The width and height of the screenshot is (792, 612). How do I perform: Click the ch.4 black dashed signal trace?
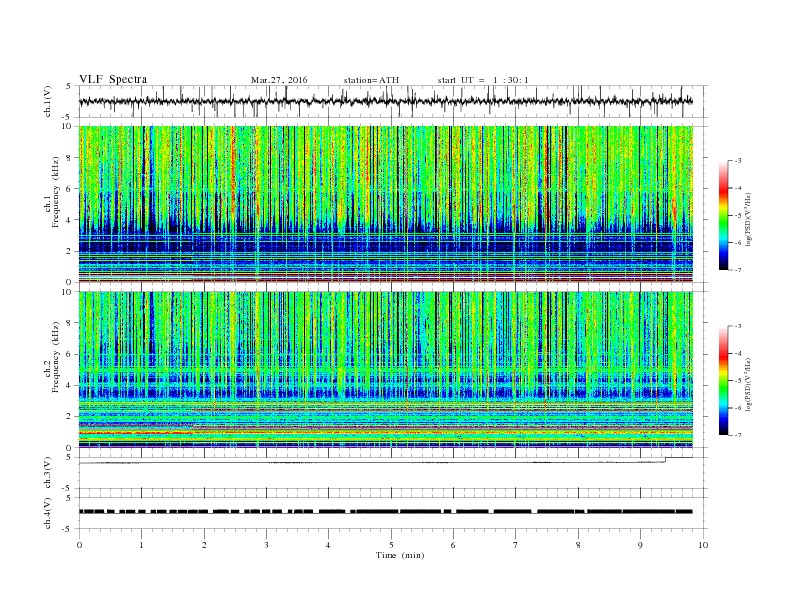(385, 512)
